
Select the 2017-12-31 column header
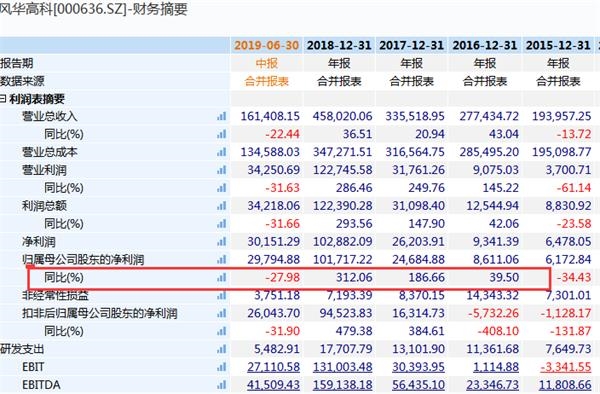(x=411, y=45)
